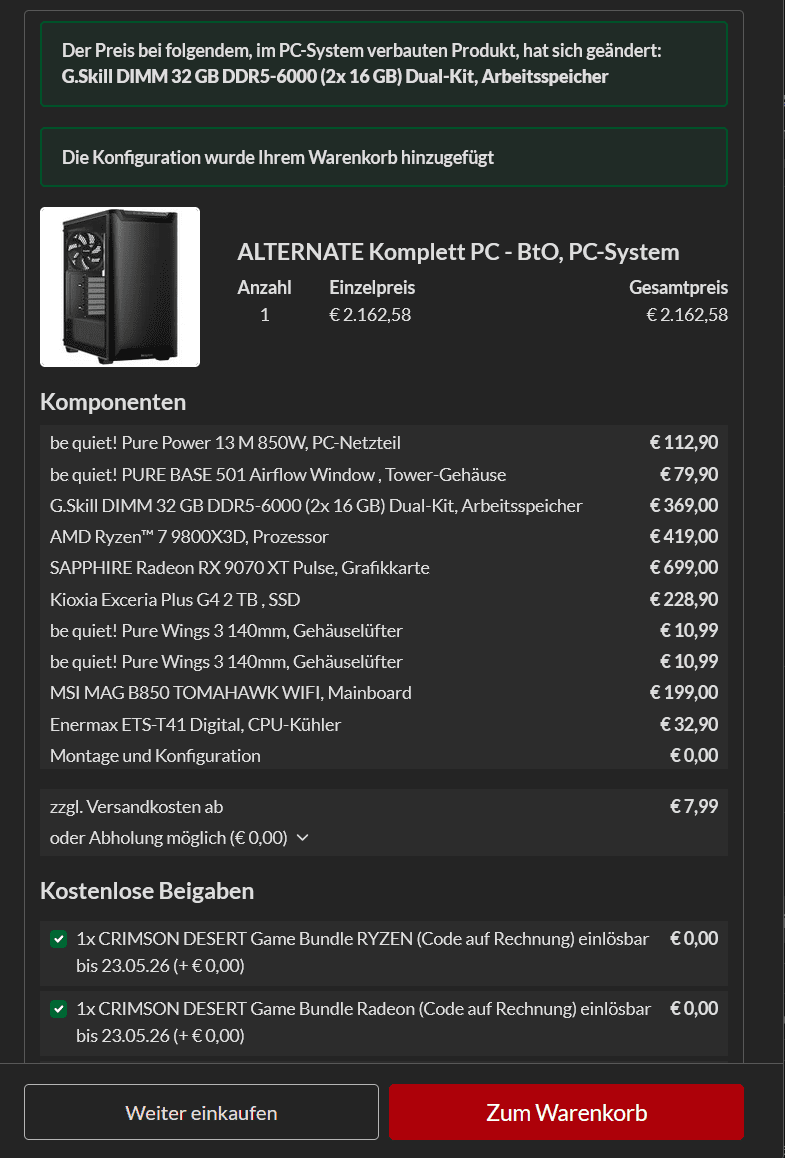Click the PC case product thumbnail
Screen dimensions: 785x1158
[x=120, y=287]
